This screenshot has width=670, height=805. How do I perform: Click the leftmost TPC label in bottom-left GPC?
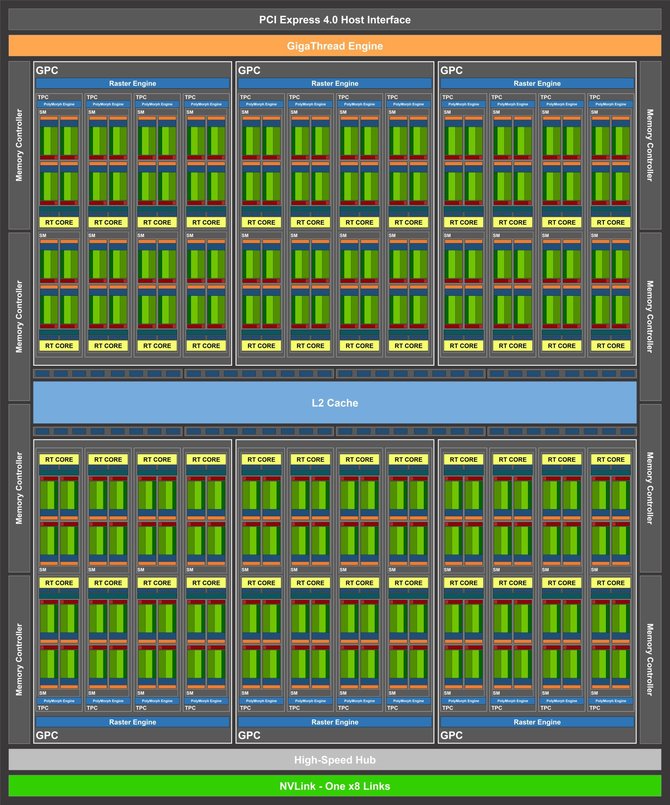click(x=43, y=708)
